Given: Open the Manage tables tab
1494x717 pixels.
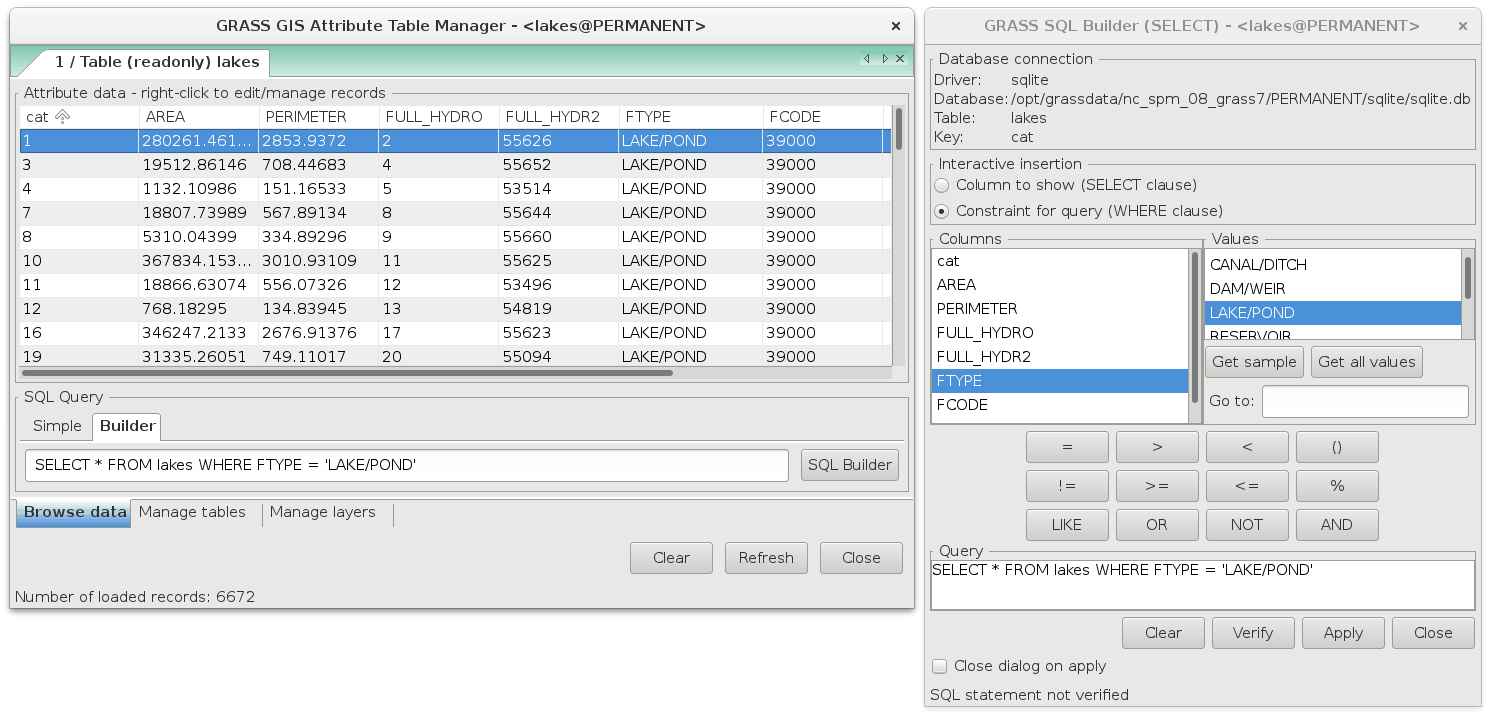Looking at the screenshot, I should click(x=192, y=512).
